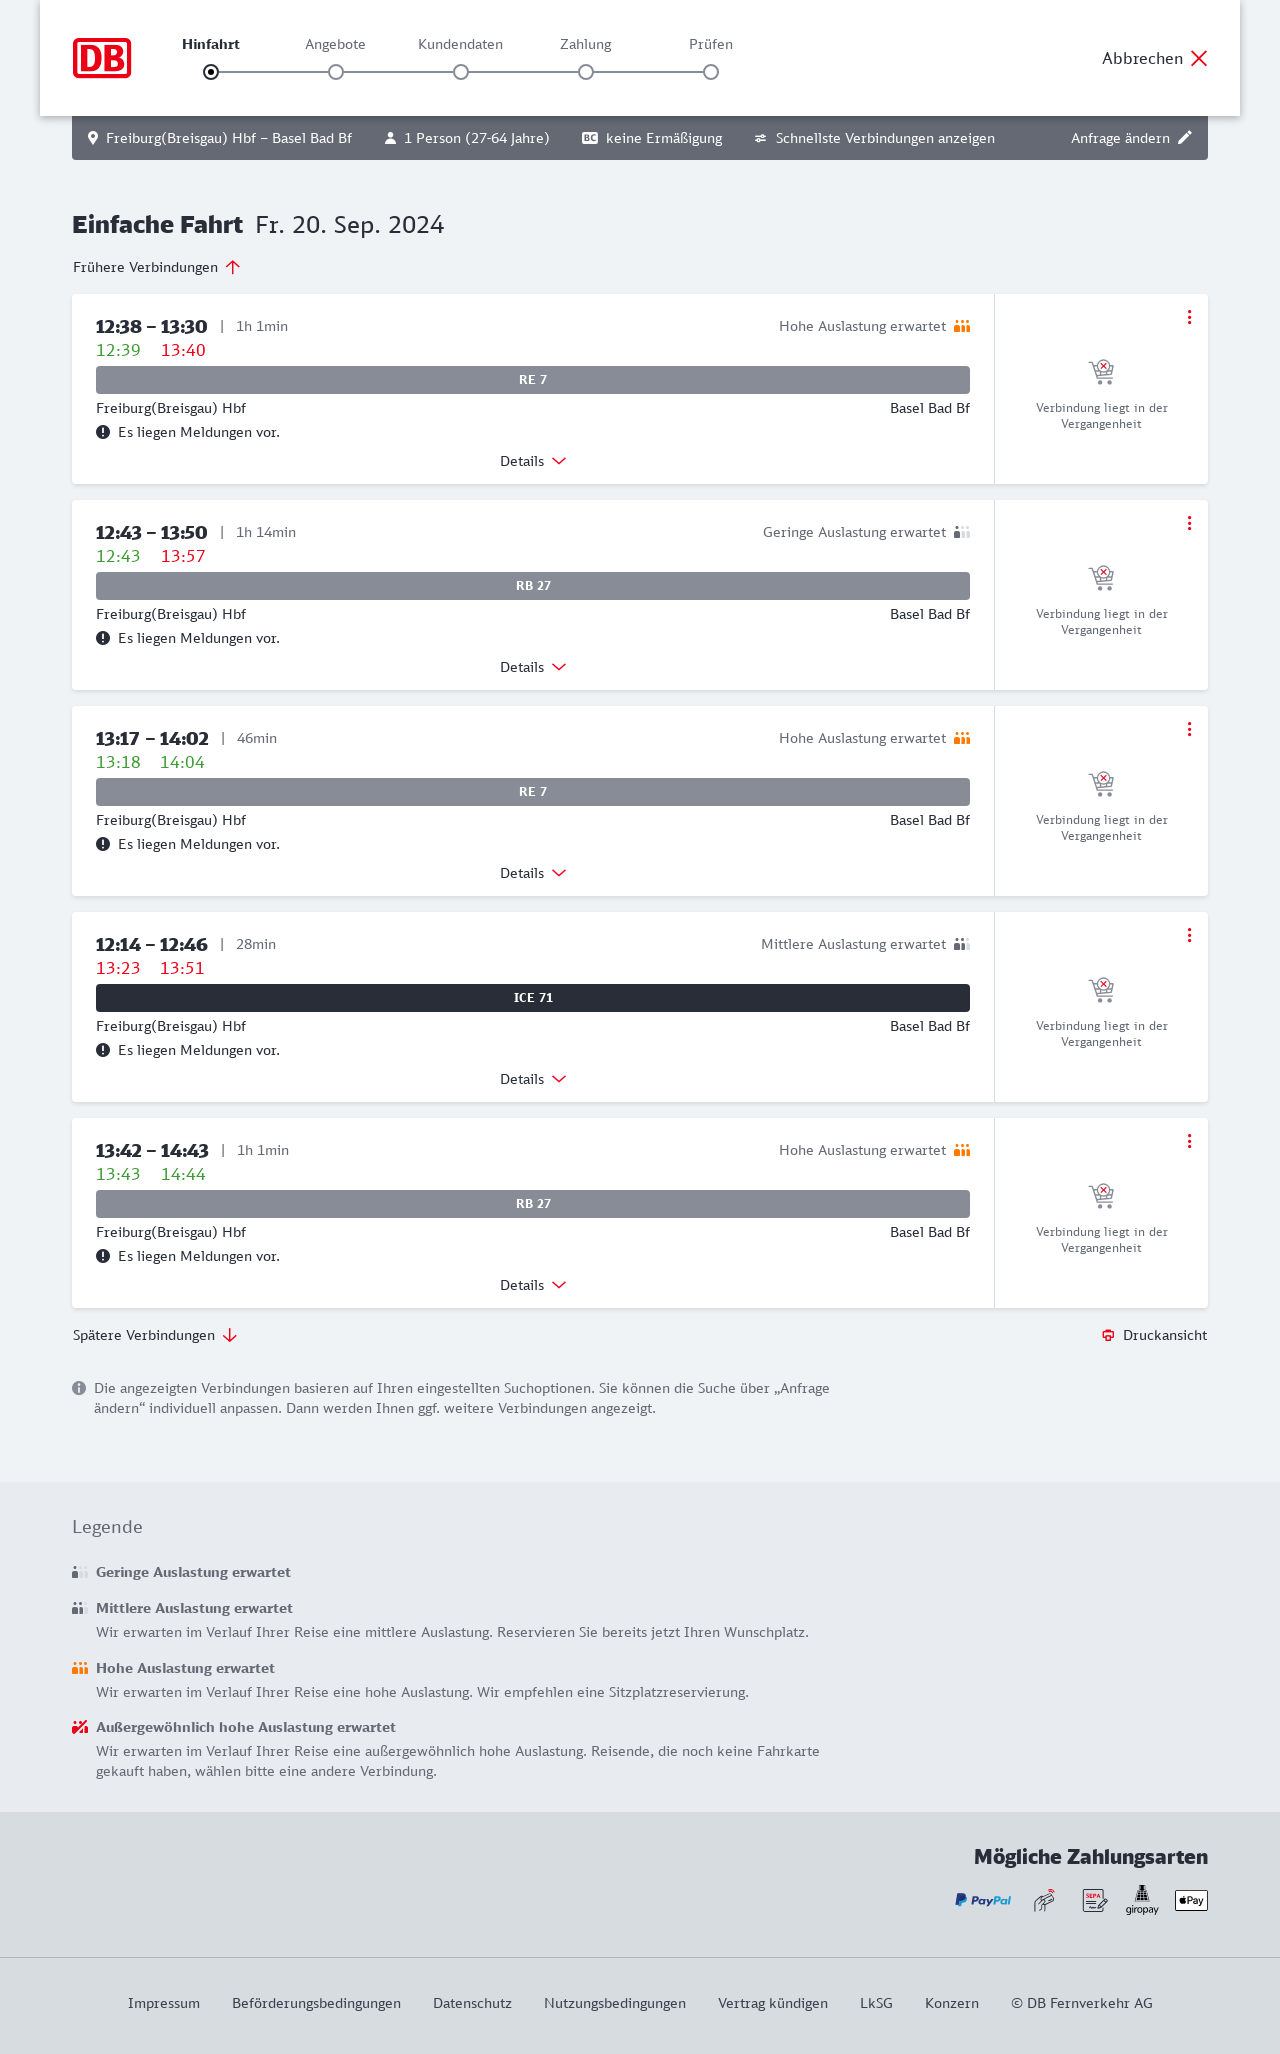Select the Angebote step circle

pos(336,72)
